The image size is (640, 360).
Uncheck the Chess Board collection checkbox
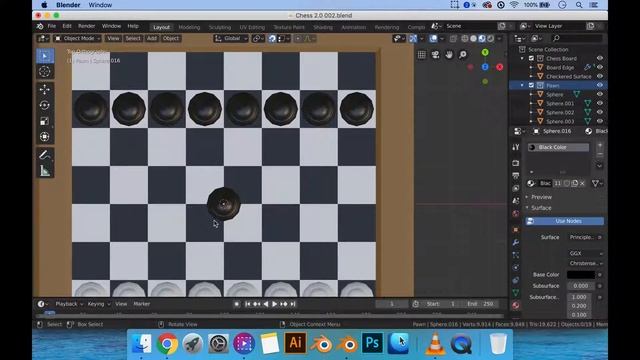pos(531,58)
